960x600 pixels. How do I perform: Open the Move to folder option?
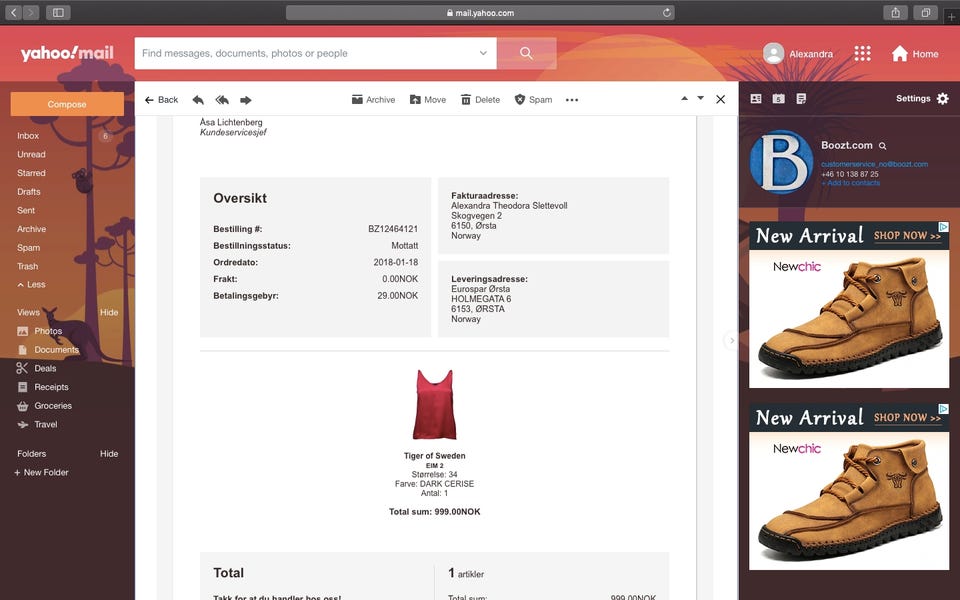point(428,100)
